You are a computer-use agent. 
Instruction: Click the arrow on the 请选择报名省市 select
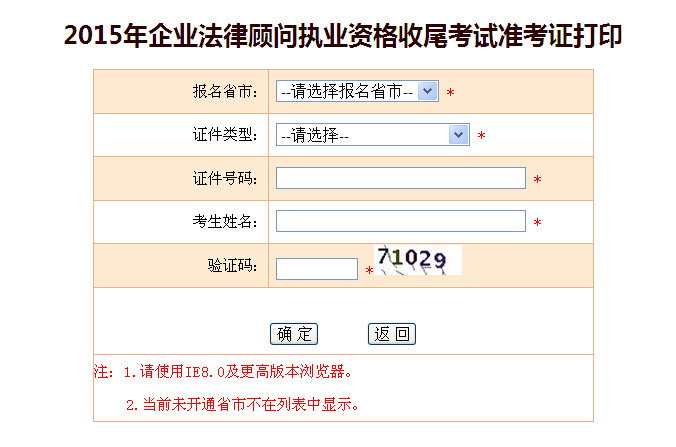[428, 91]
